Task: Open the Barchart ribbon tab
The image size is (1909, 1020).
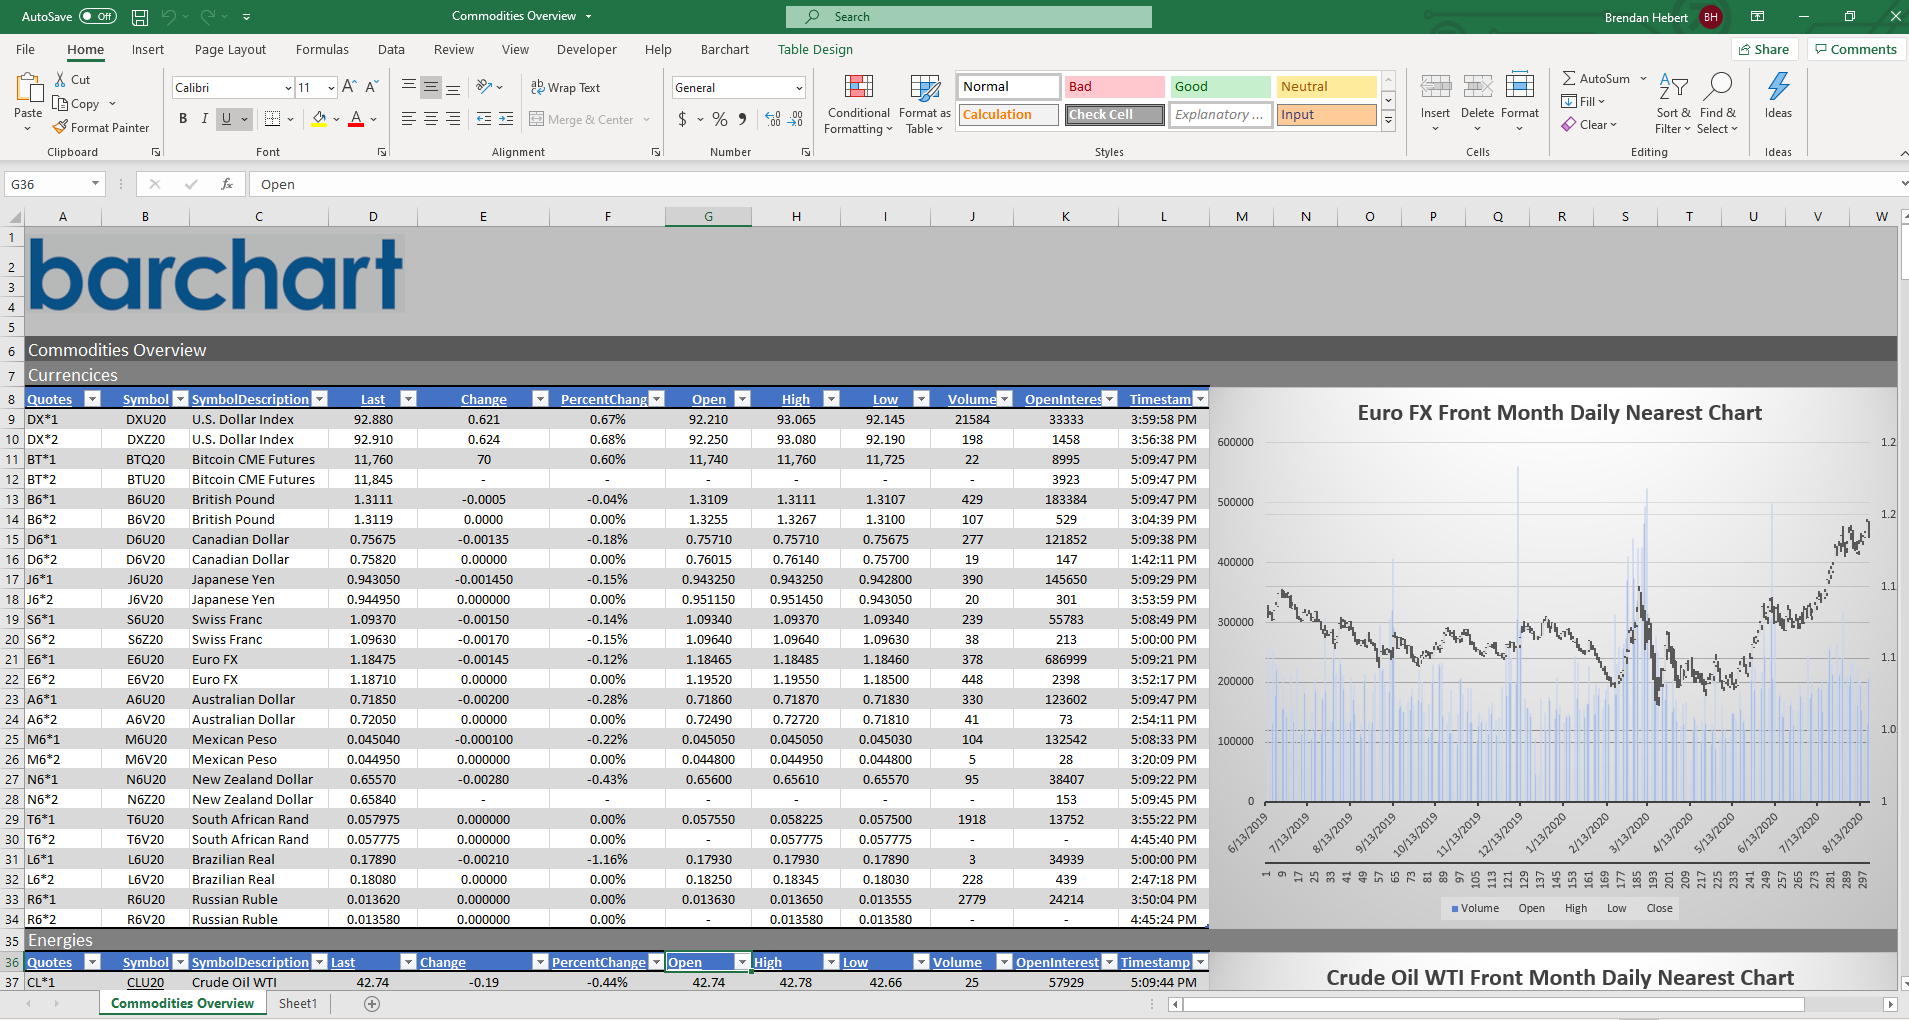Action: [725, 49]
